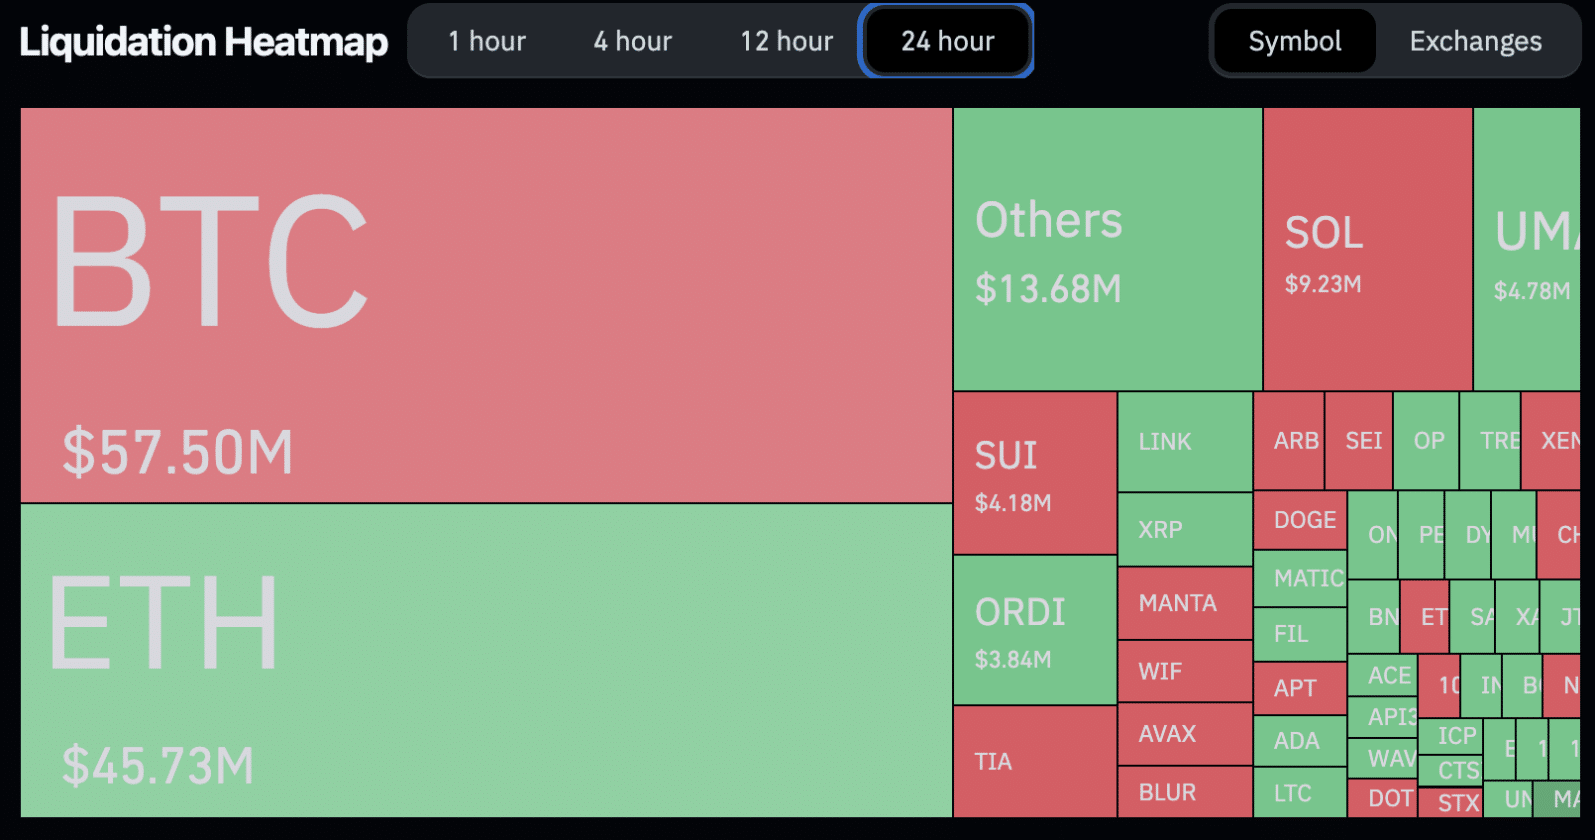This screenshot has height=840, width=1595.
Task: Switch to the 1 hour timeframe
Action: (487, 41)
